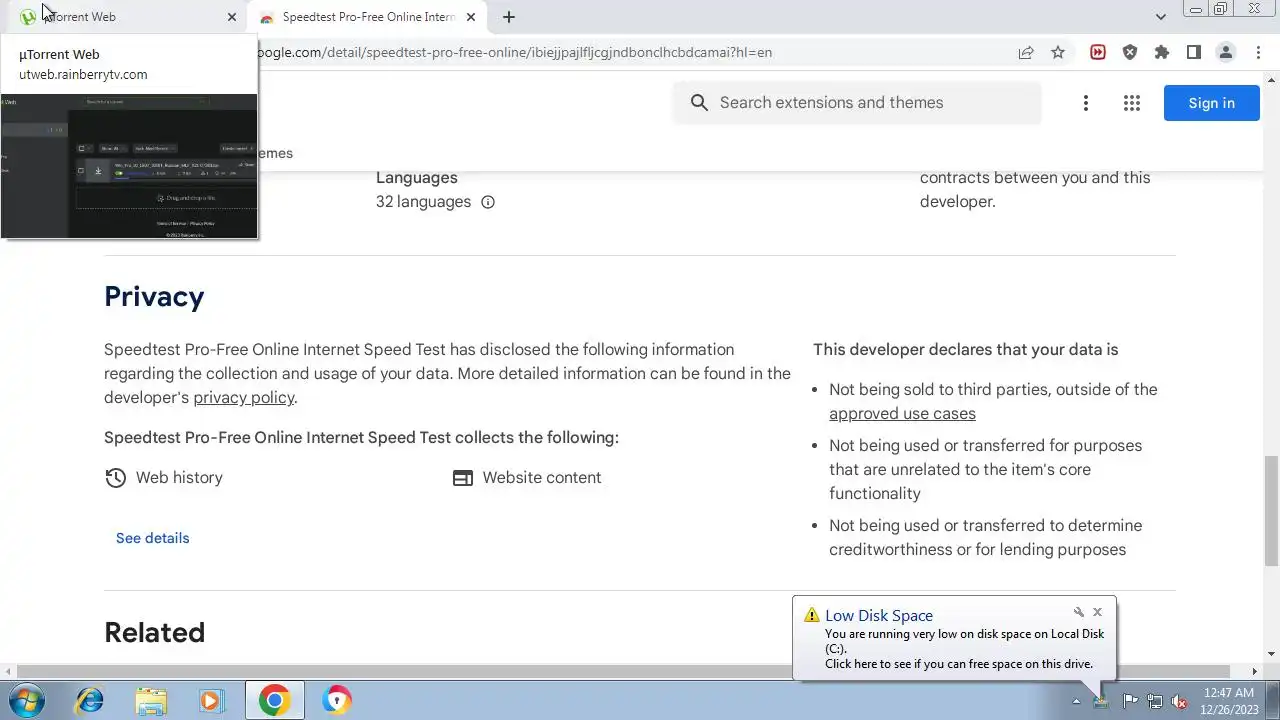Image resolution: width=1280 pixels, height=720 pixels.
Task: Click the Low Disk Space notification balloon
Action: pyautogui.click(x=954, y=639)
